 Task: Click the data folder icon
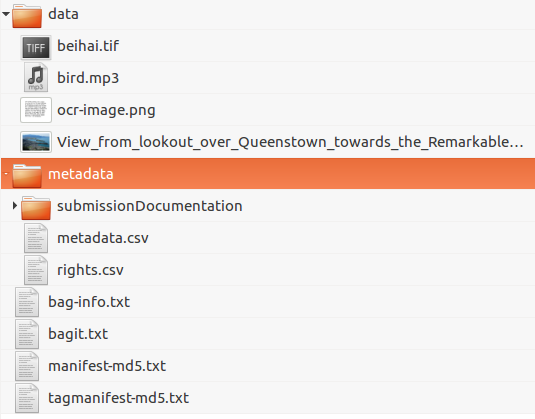[x=27, y=16]
